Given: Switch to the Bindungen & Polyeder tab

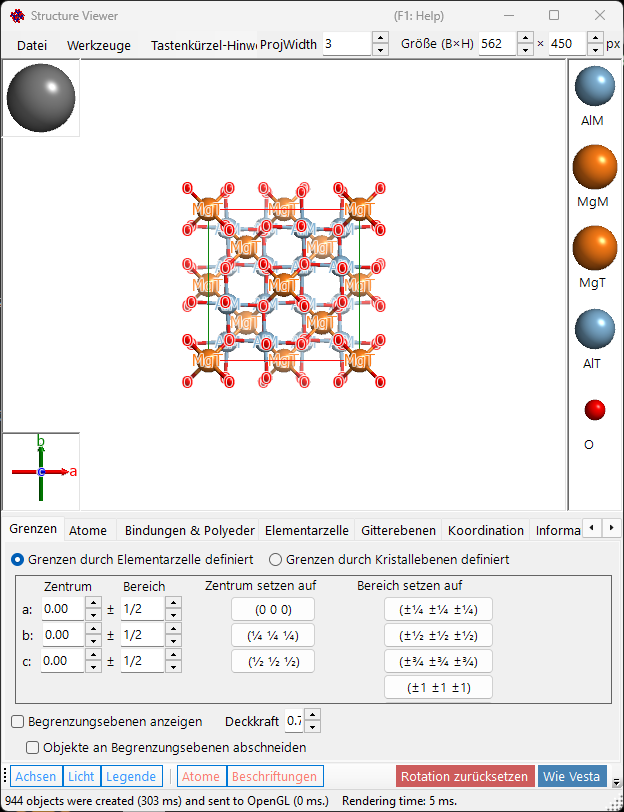Looking at the screenshot, I should [x=190, y=530].
